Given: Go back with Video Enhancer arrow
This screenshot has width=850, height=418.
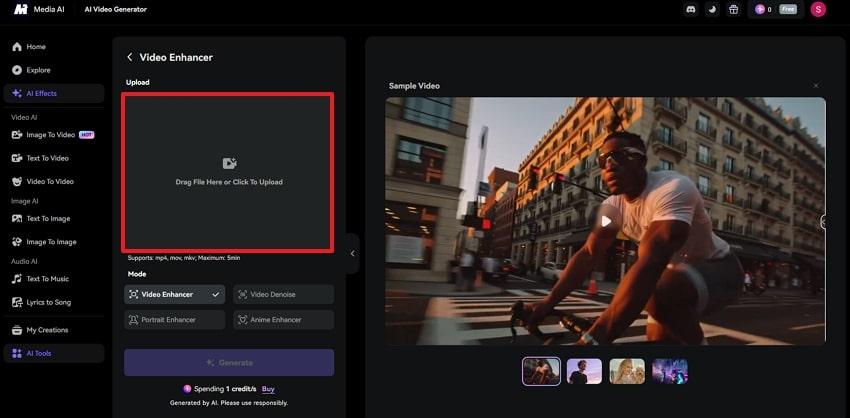Looking at the screenshot, I should click(130, 57).
